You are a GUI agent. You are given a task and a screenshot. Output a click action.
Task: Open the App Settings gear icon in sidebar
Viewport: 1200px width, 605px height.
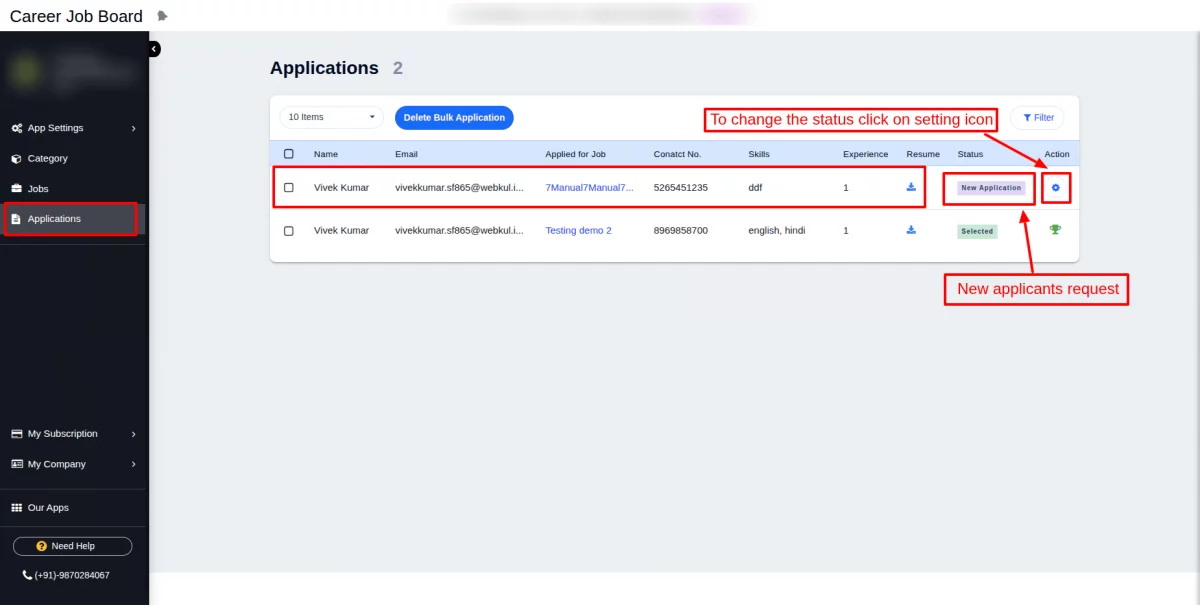(17, 128)
